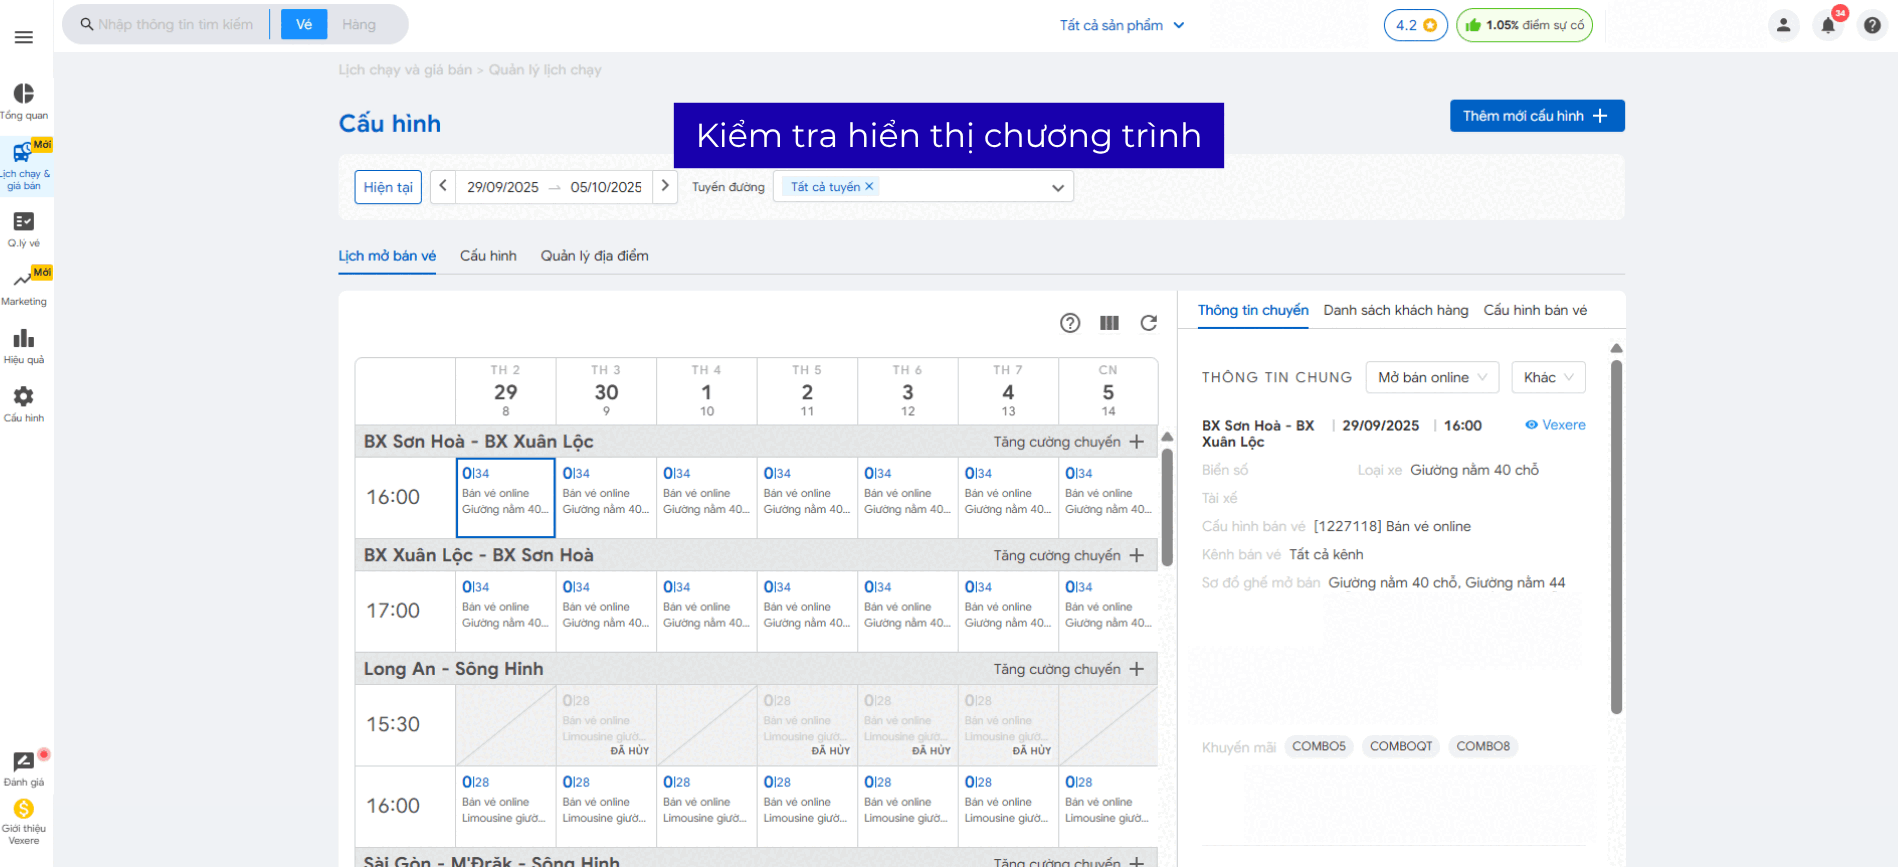Open the column layout icon
Viewport: 1898px width, 867px height.
[x=1109, y=323]
